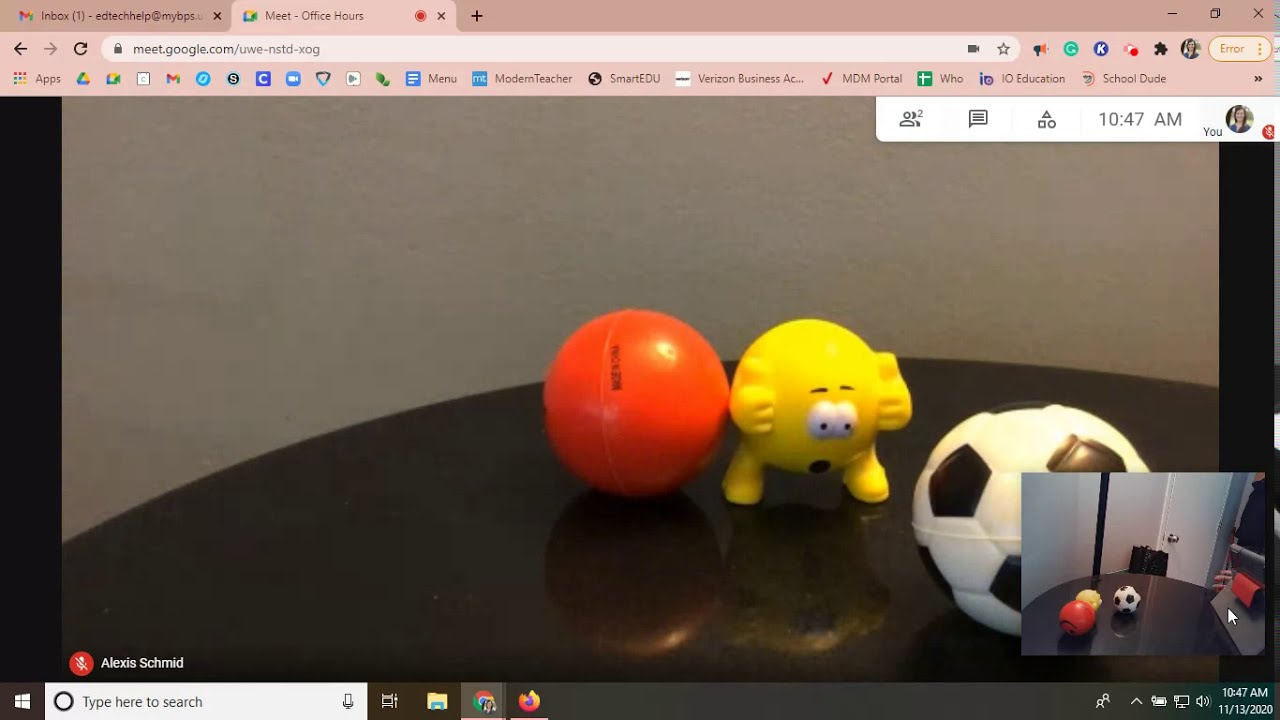Click the address bar URL
Screen dimensions: 1280x720
pyautogui.click(x=226, y=49)
